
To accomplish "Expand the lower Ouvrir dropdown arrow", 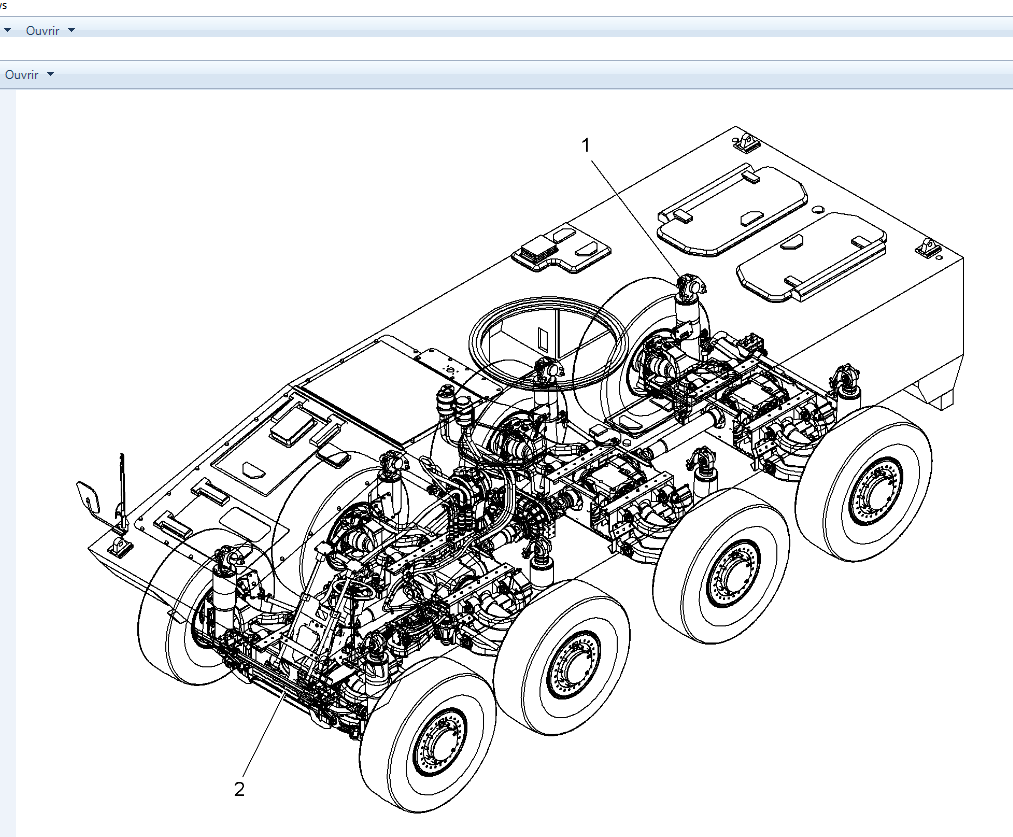I will tap(51, 75).
